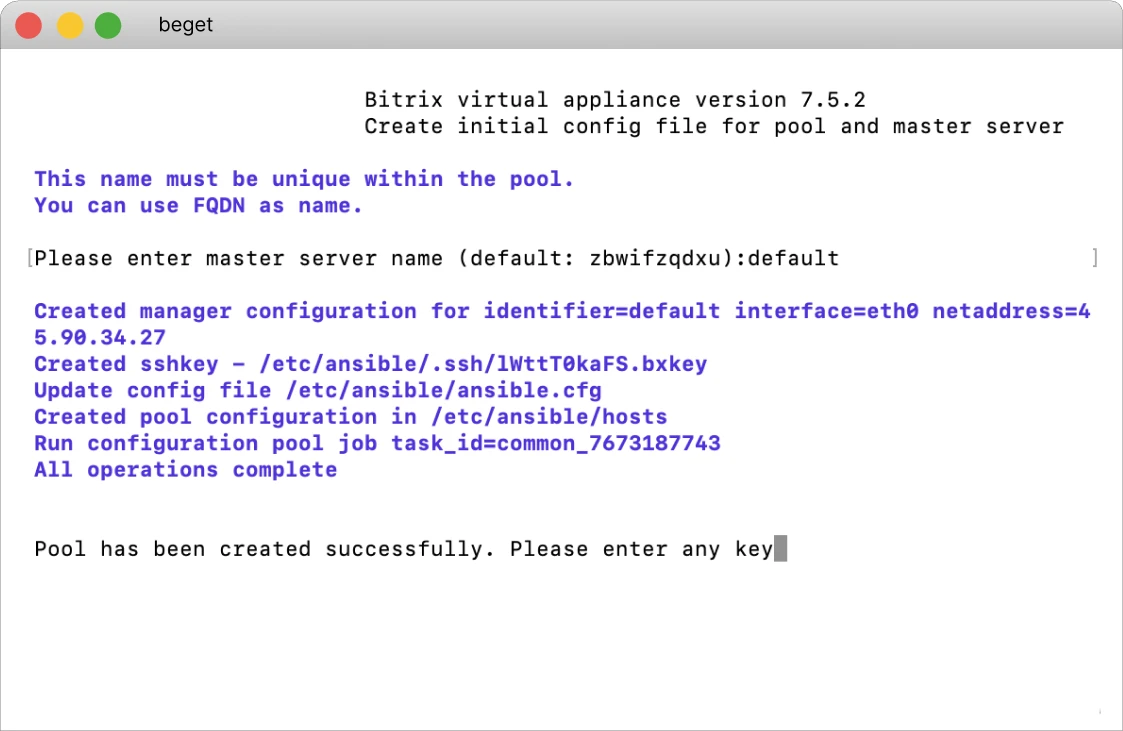Click the block cursor after 'enter any key'
Screen dimensions: 1123x731
pyautogui.click(x=781, y=549)
